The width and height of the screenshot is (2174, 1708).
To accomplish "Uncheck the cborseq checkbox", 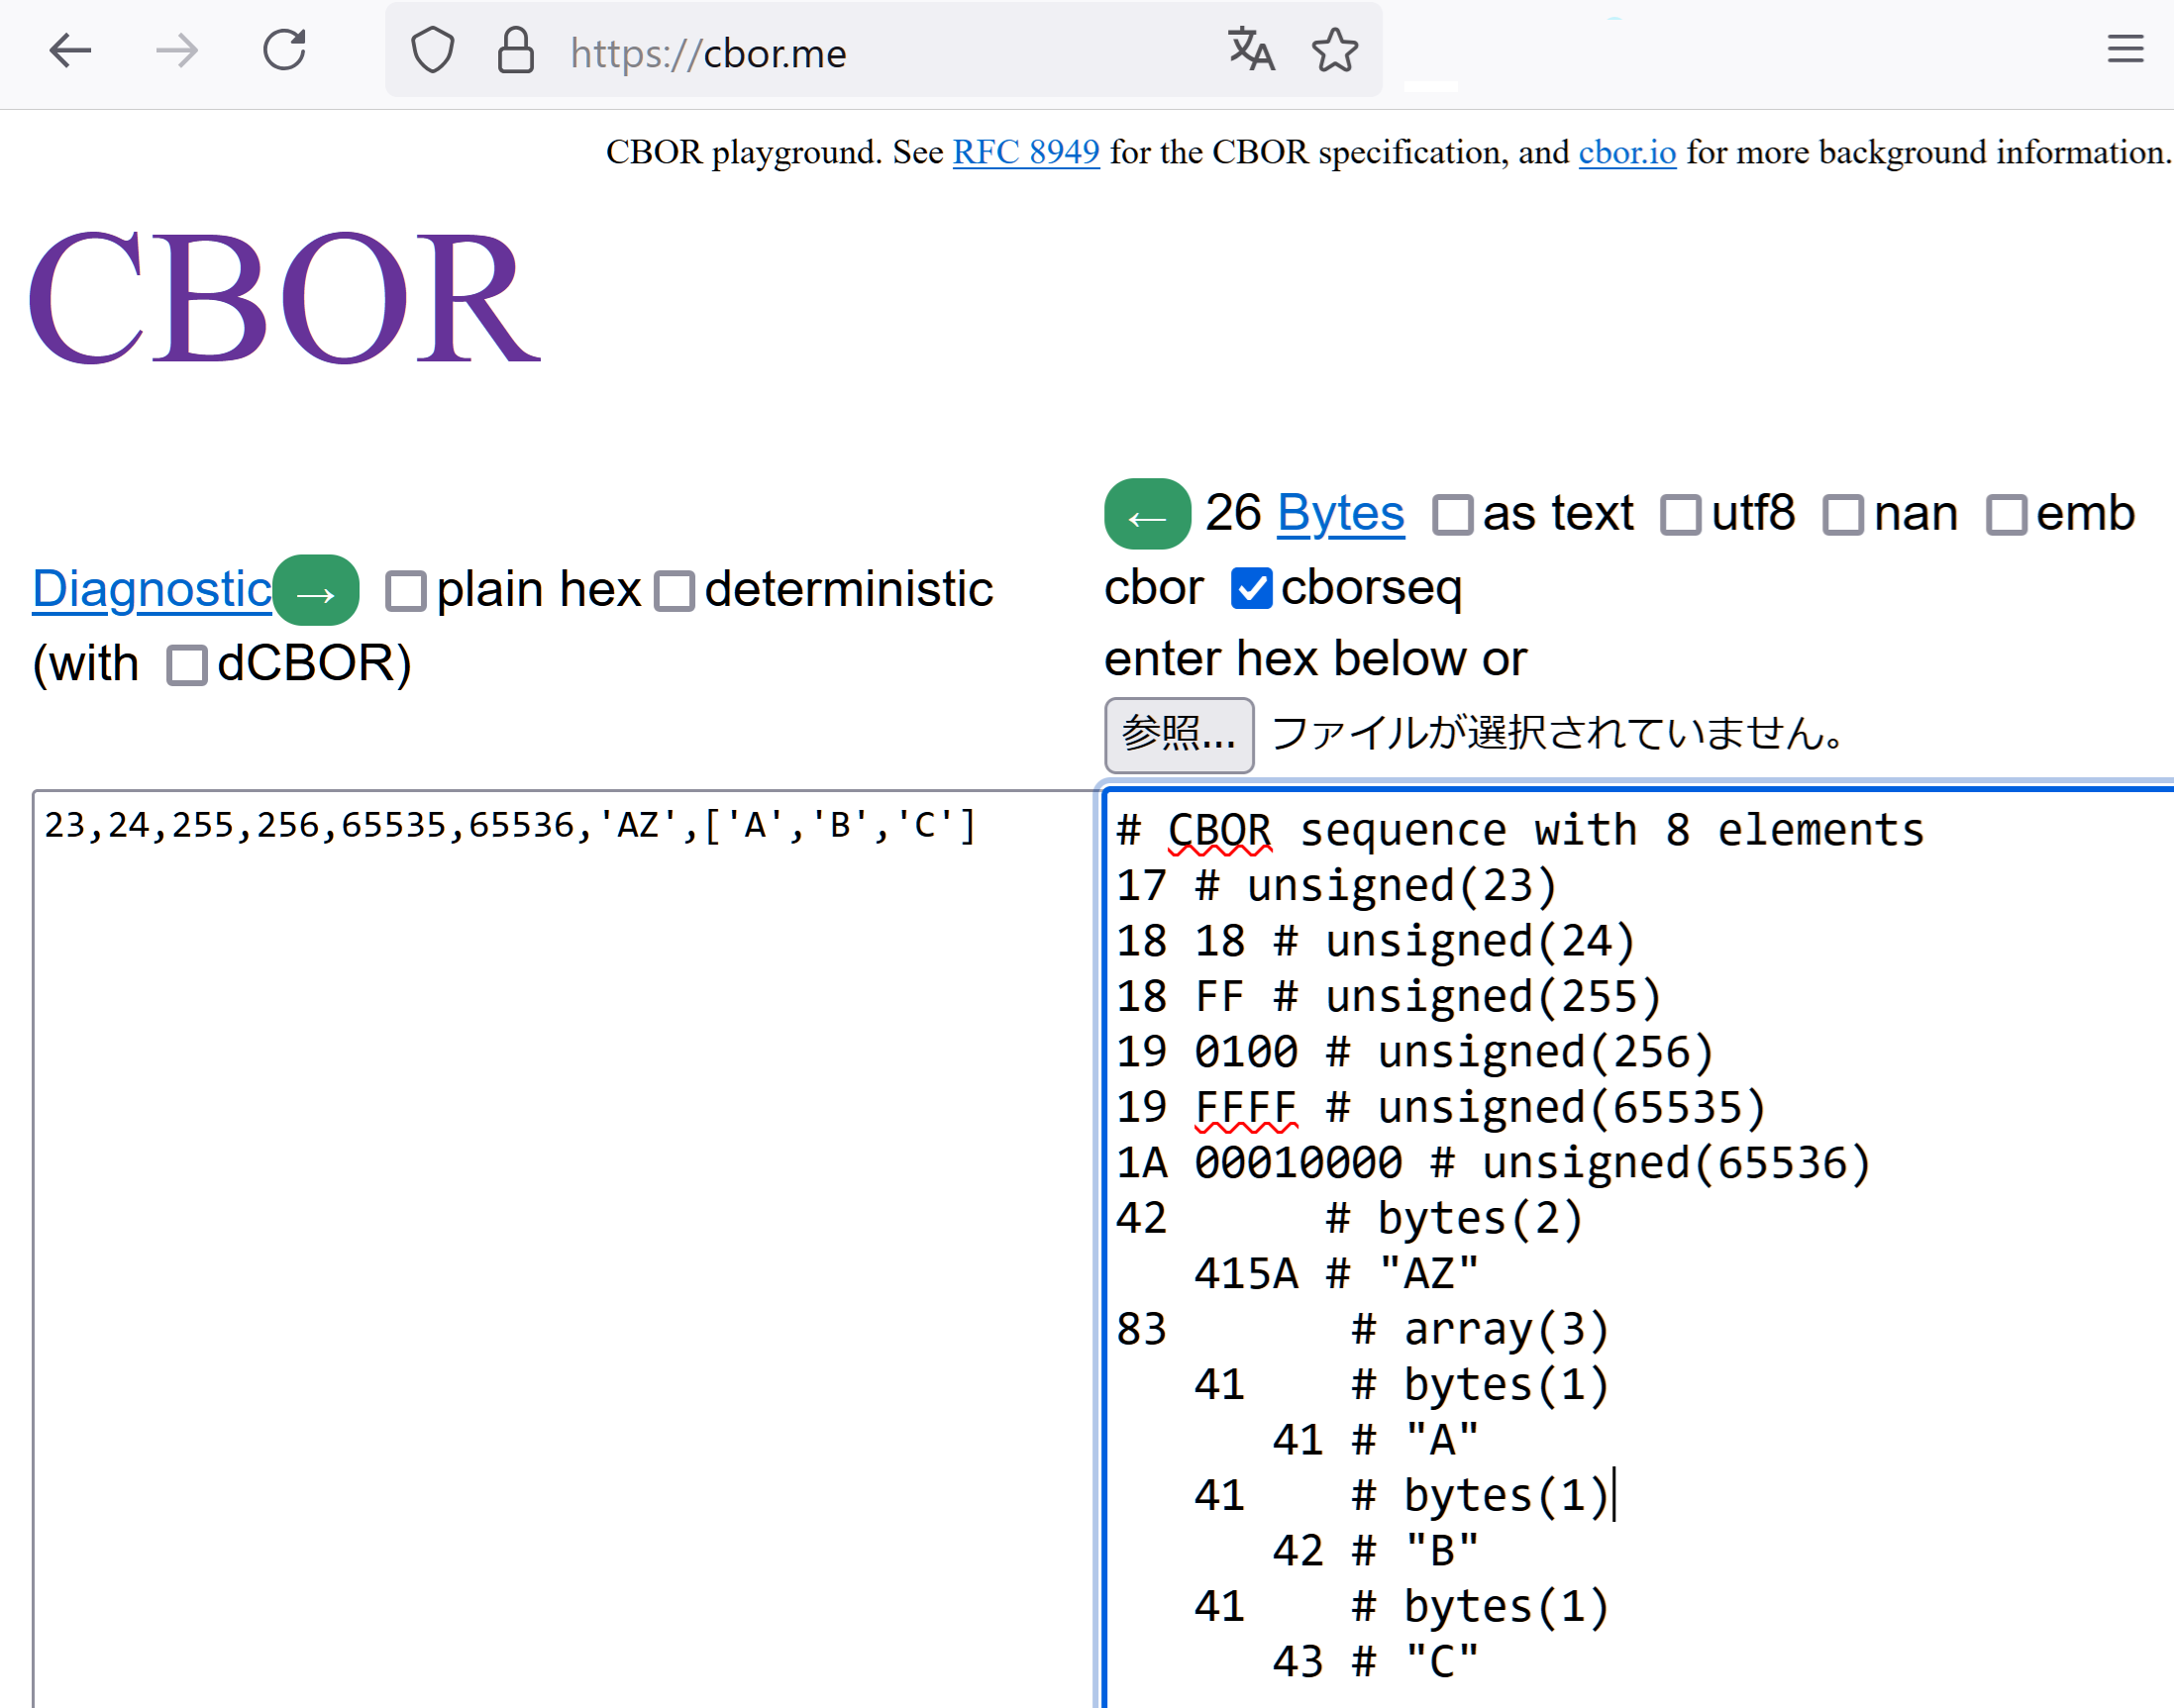I will (1251, 588).
